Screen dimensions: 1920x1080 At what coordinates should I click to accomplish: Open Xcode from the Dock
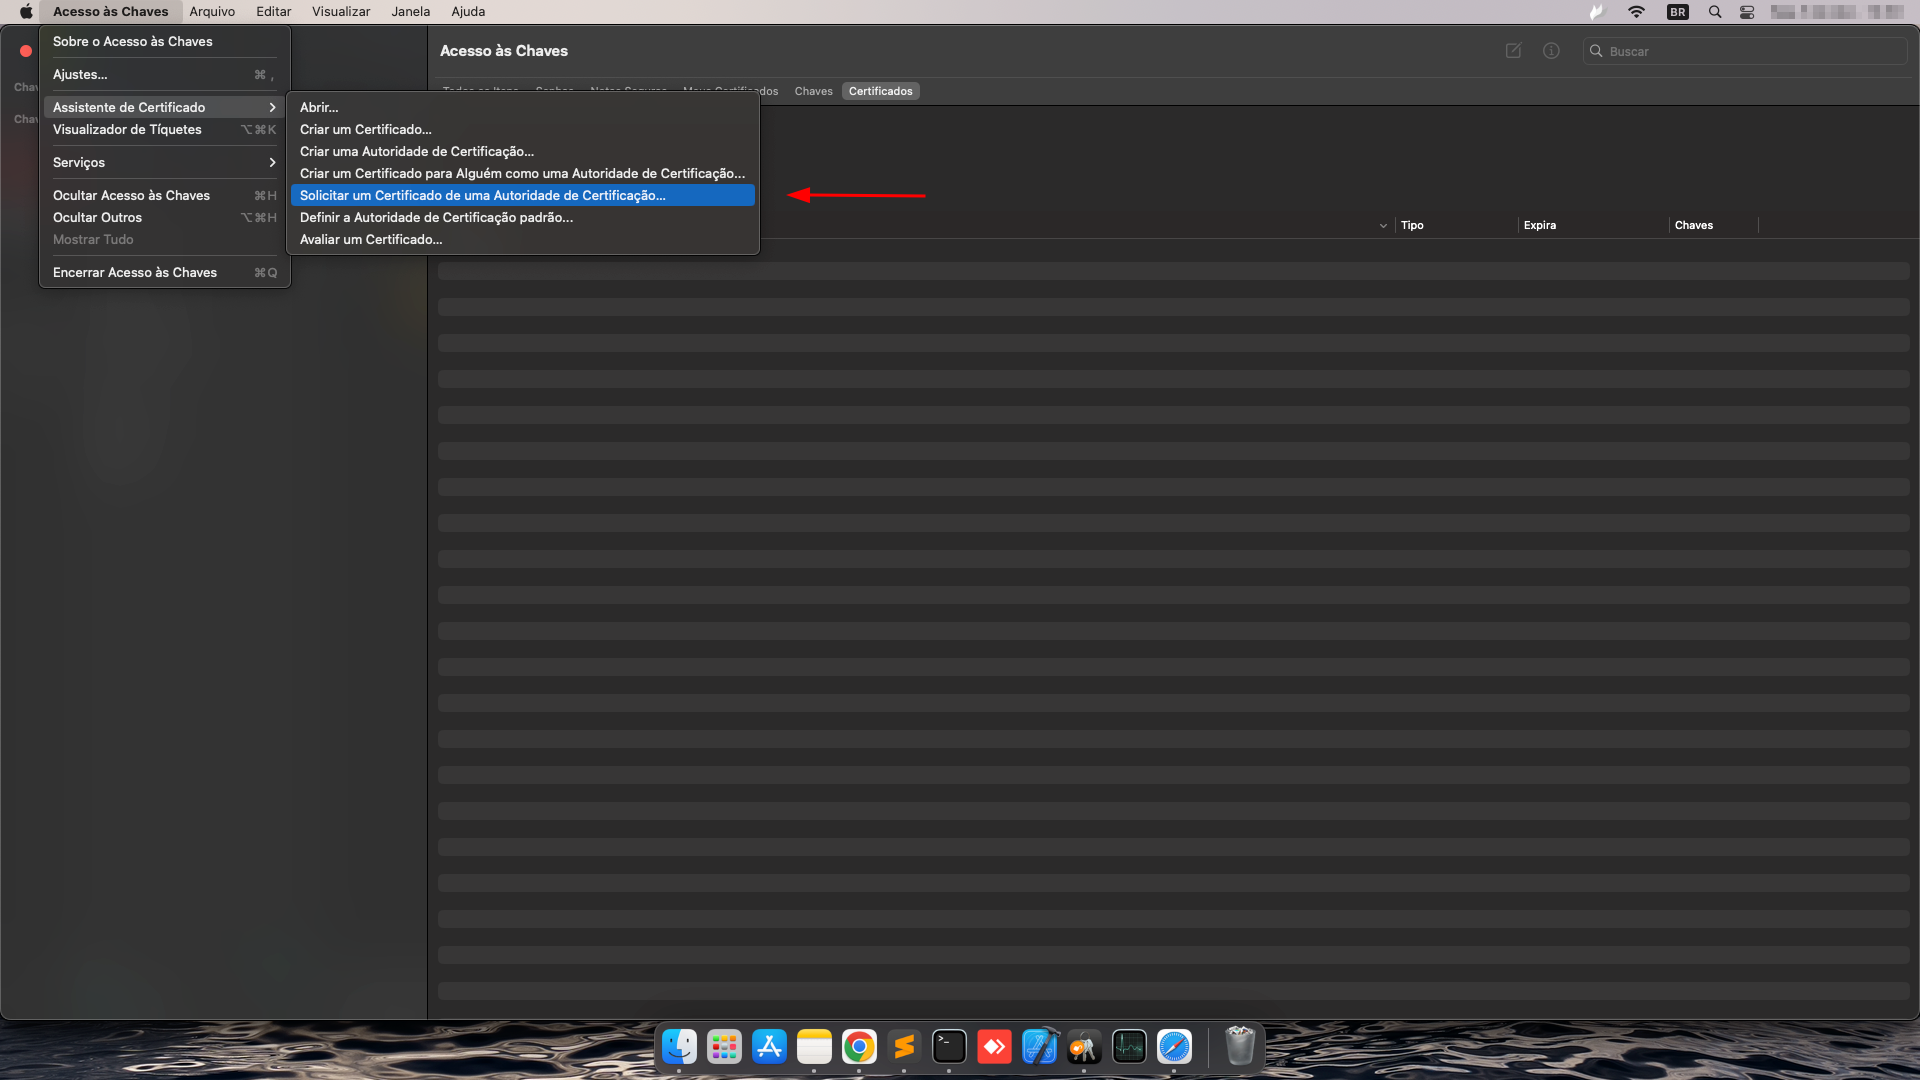tap(1039, 1047)
